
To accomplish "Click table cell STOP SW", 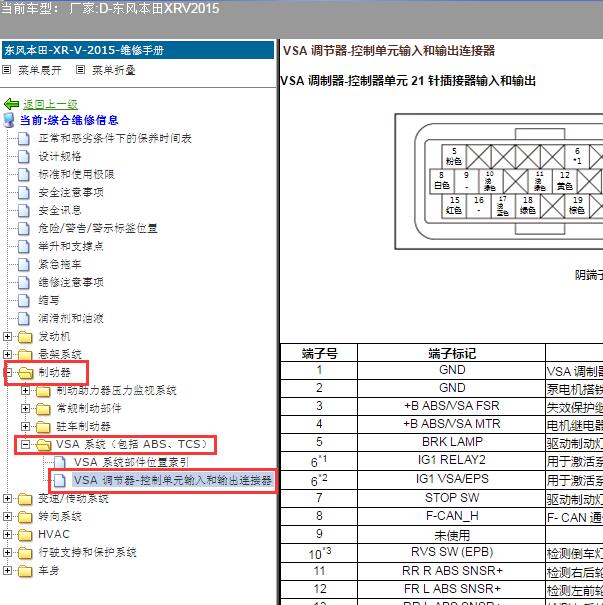I will tap(452, 498).
